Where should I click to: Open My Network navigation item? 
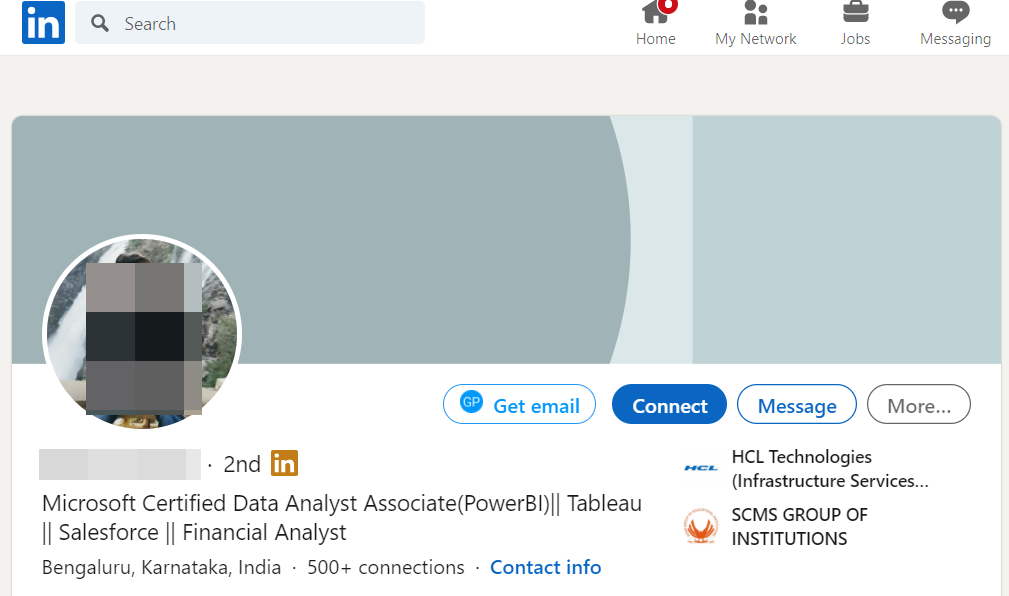(755, 24)
